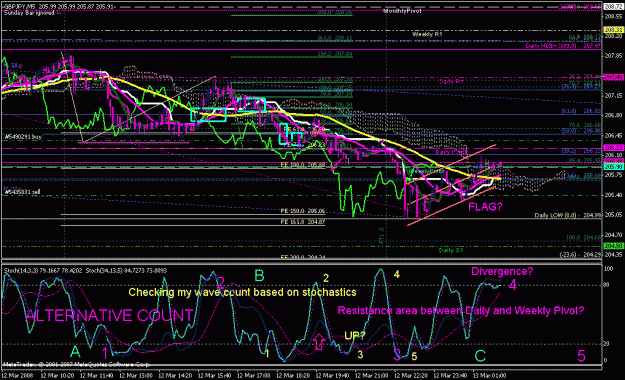Click the pink up-arrow object in stochastic pane

click(x=319, y=342)
